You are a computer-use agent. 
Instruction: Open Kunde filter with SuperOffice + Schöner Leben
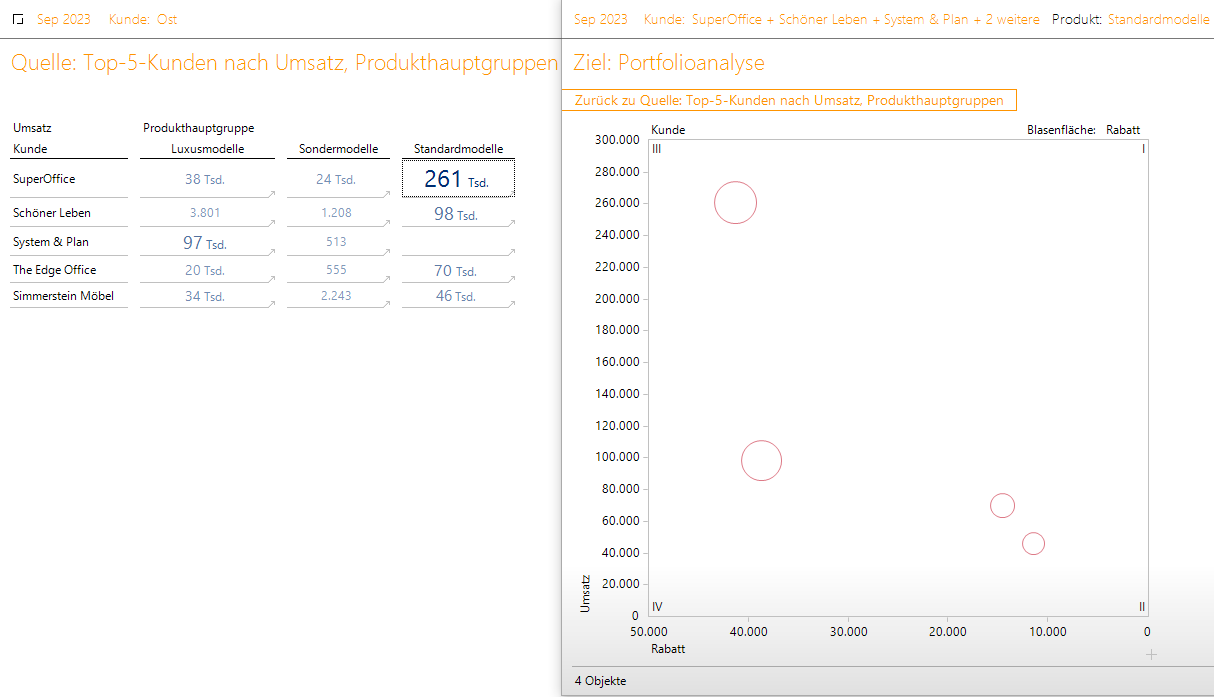point(841,19)
